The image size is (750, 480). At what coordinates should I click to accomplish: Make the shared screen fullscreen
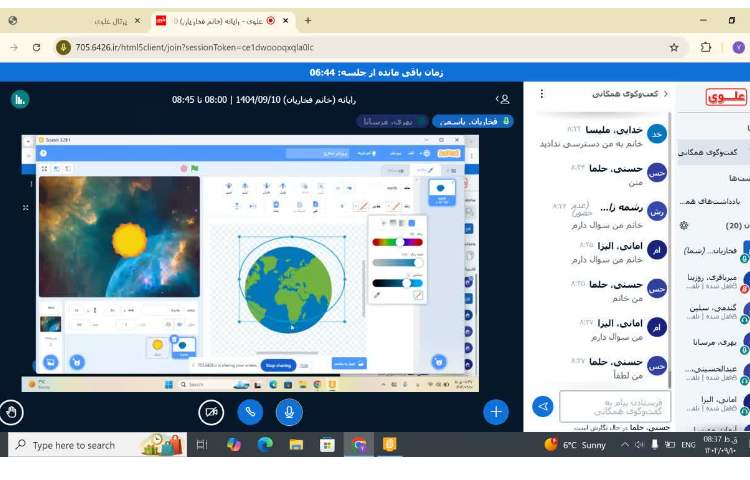click(25, 207)
